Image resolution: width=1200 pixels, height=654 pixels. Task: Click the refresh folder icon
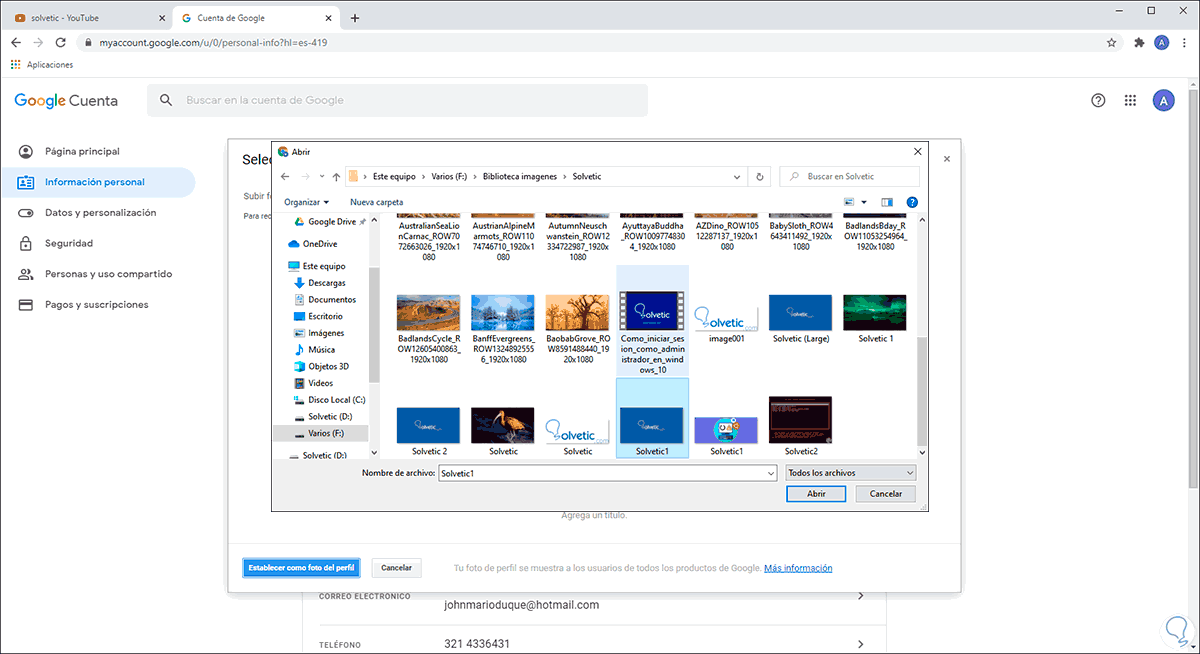(760, 176)
